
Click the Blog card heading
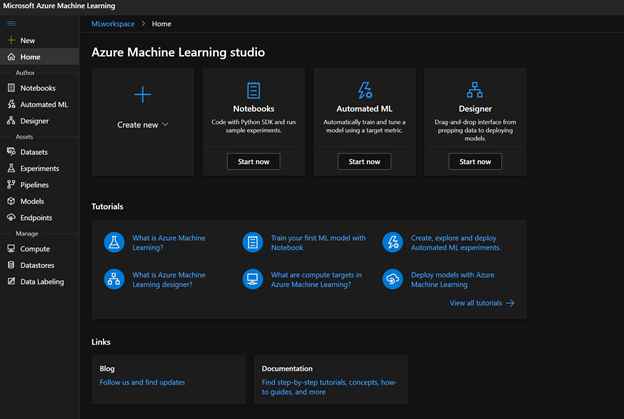107,368
